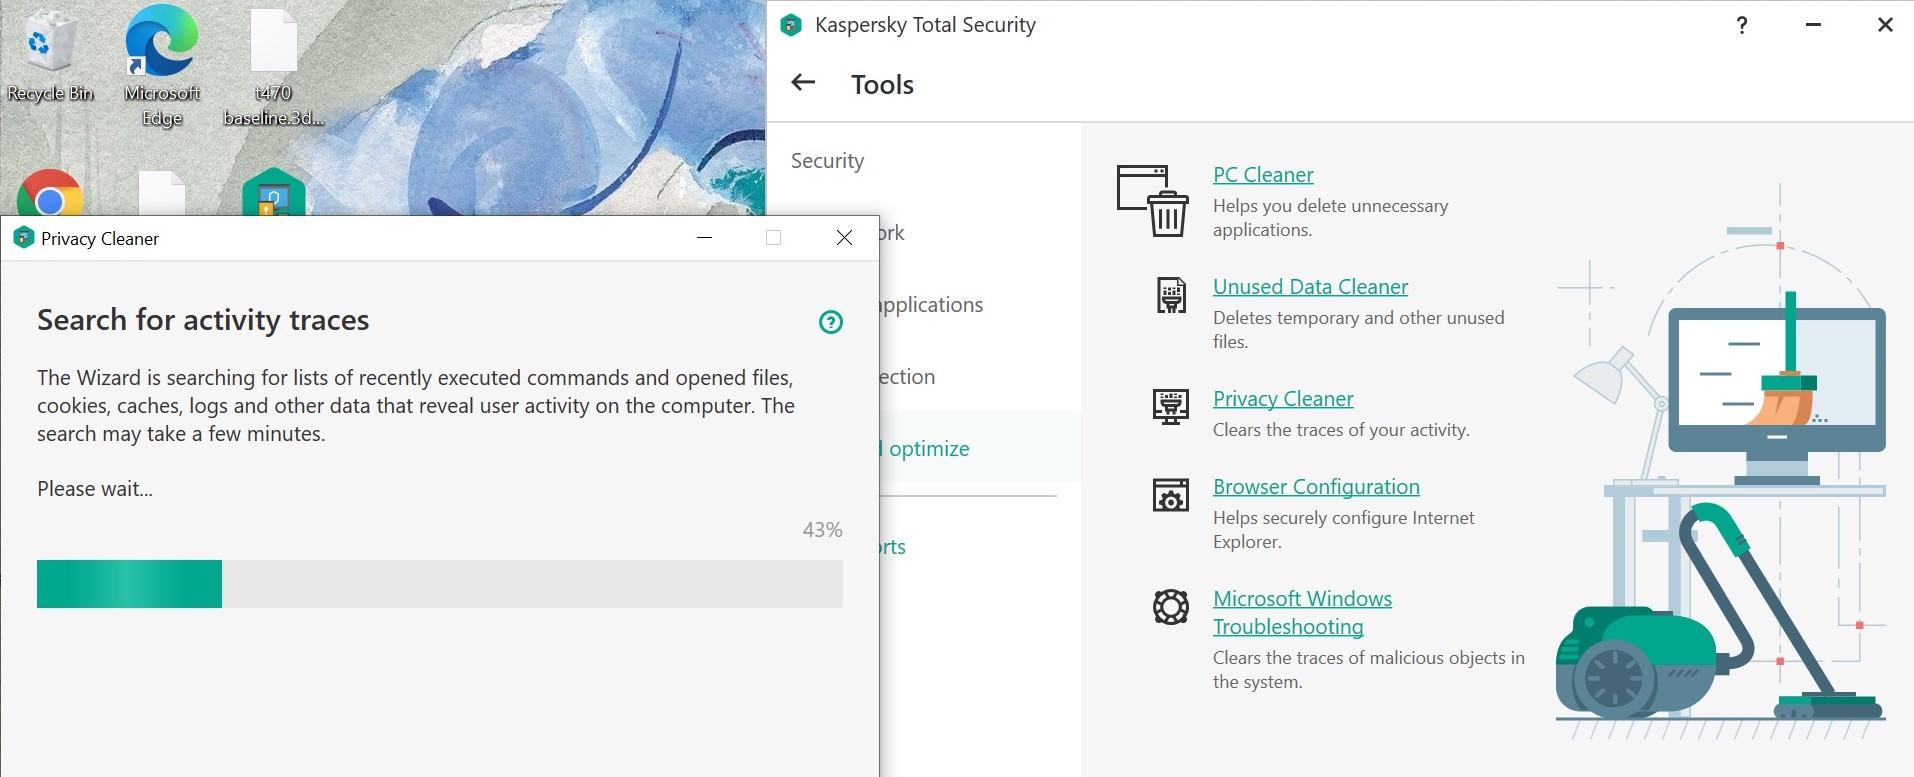Open the Browser Configuration link
The image size is (1914, 777).
click(x=1316, y=487)
